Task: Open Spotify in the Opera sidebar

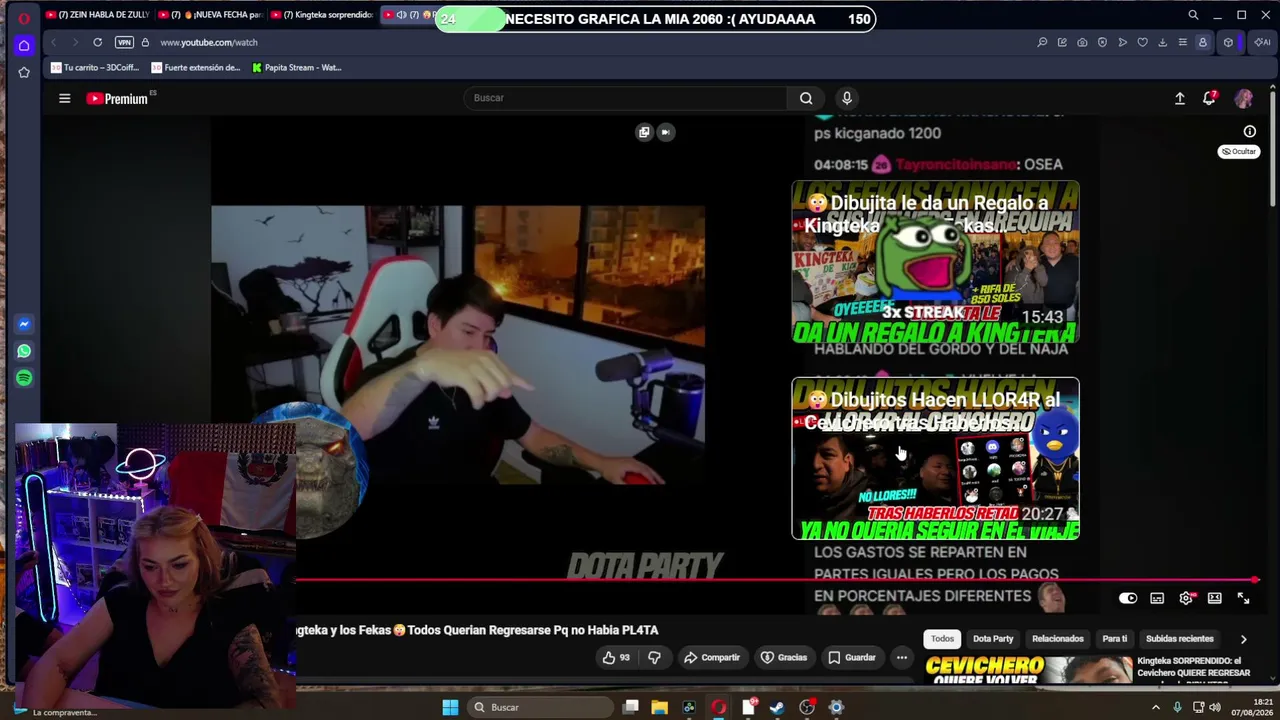Action: point(24,378)
